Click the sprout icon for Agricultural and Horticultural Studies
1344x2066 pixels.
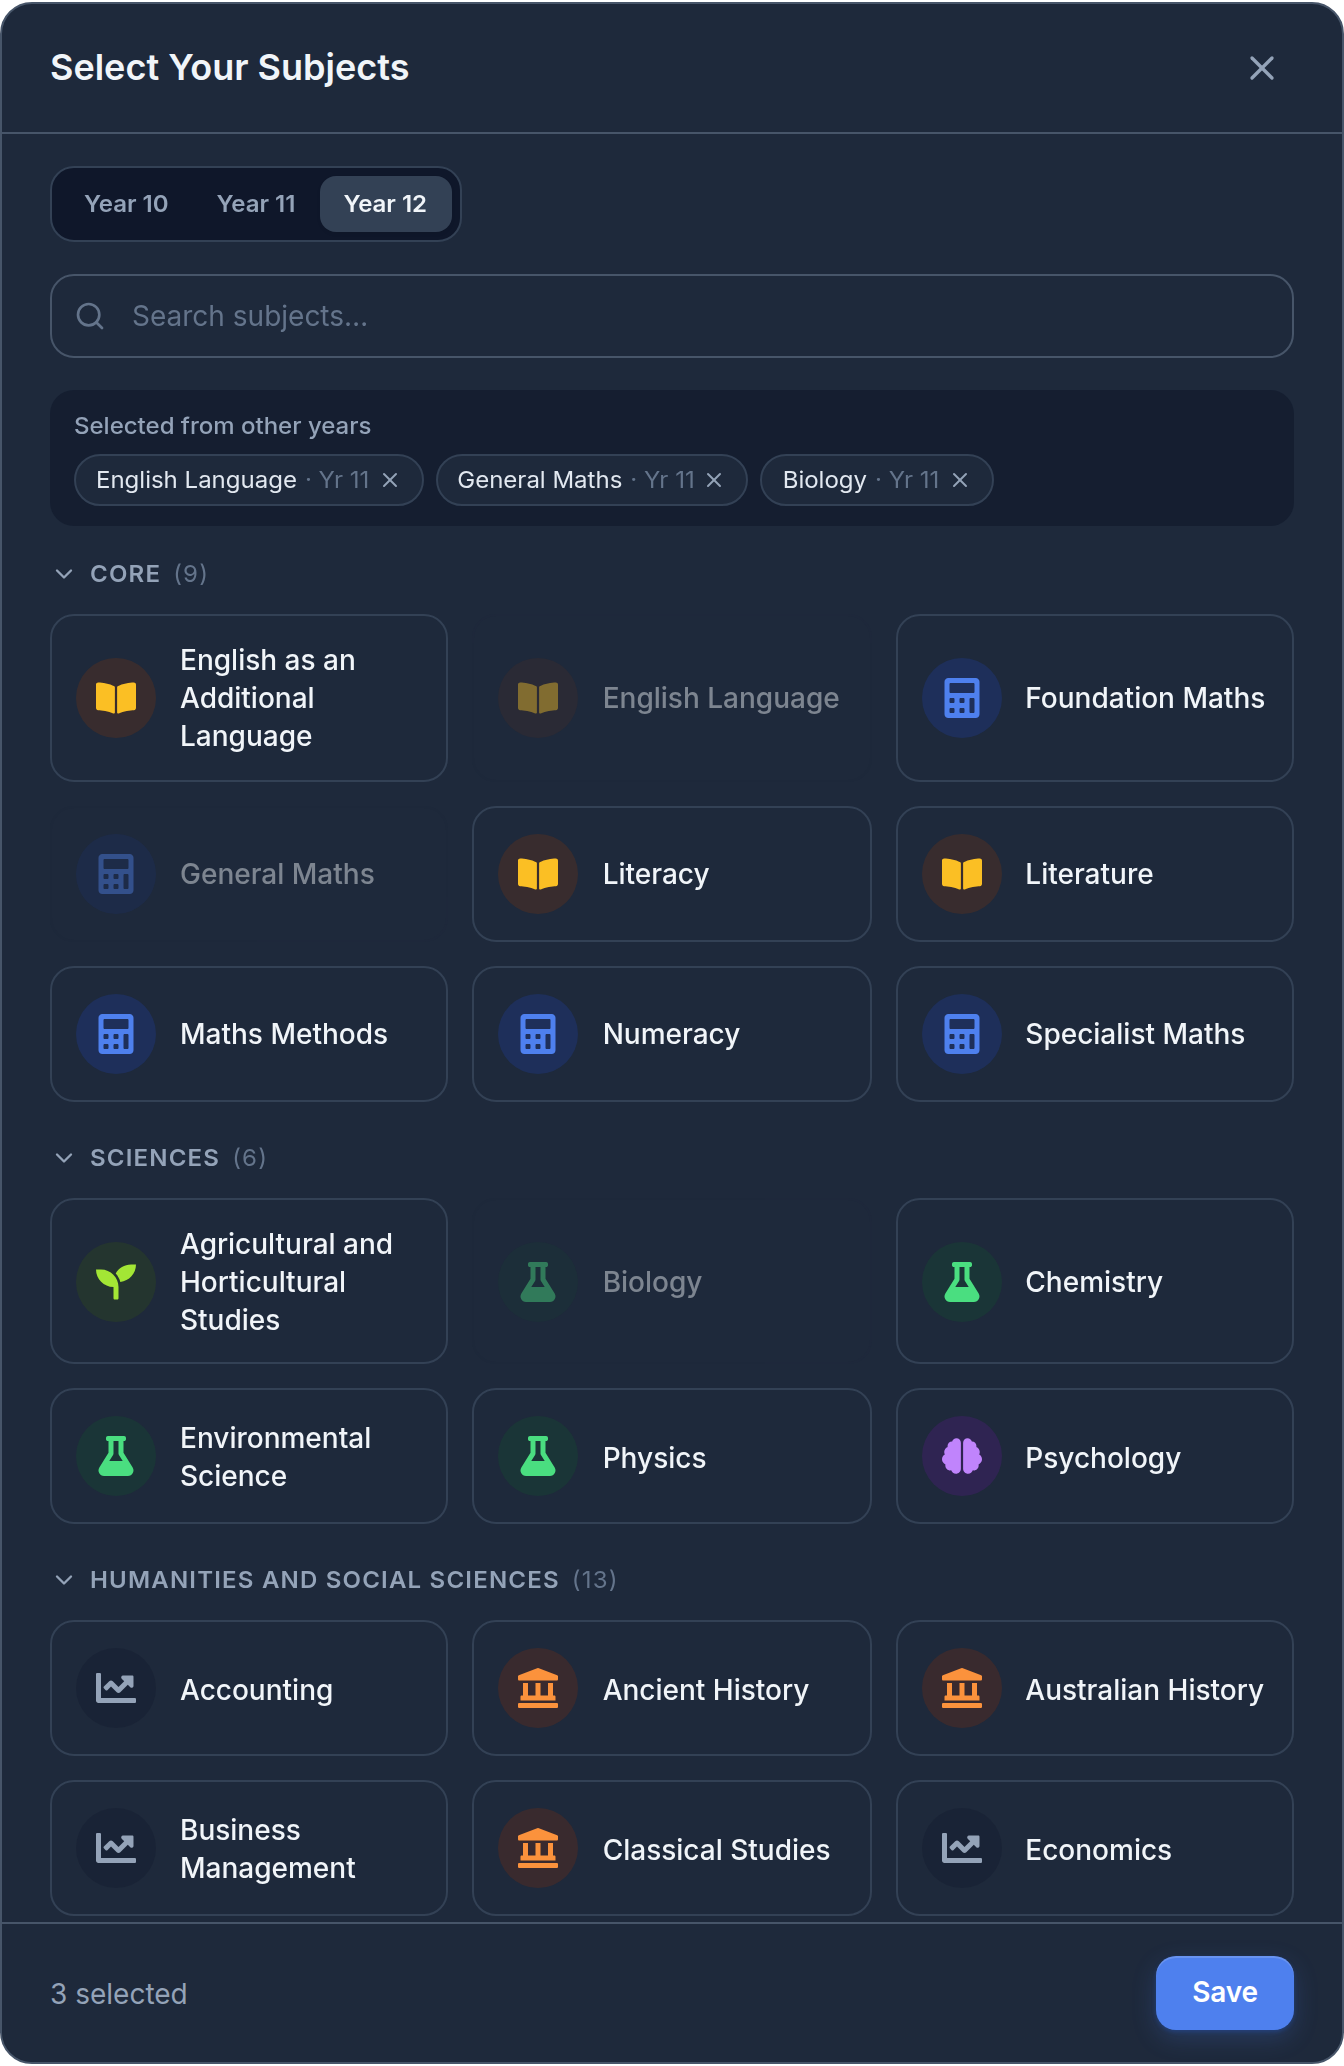tap(116, 1281)
